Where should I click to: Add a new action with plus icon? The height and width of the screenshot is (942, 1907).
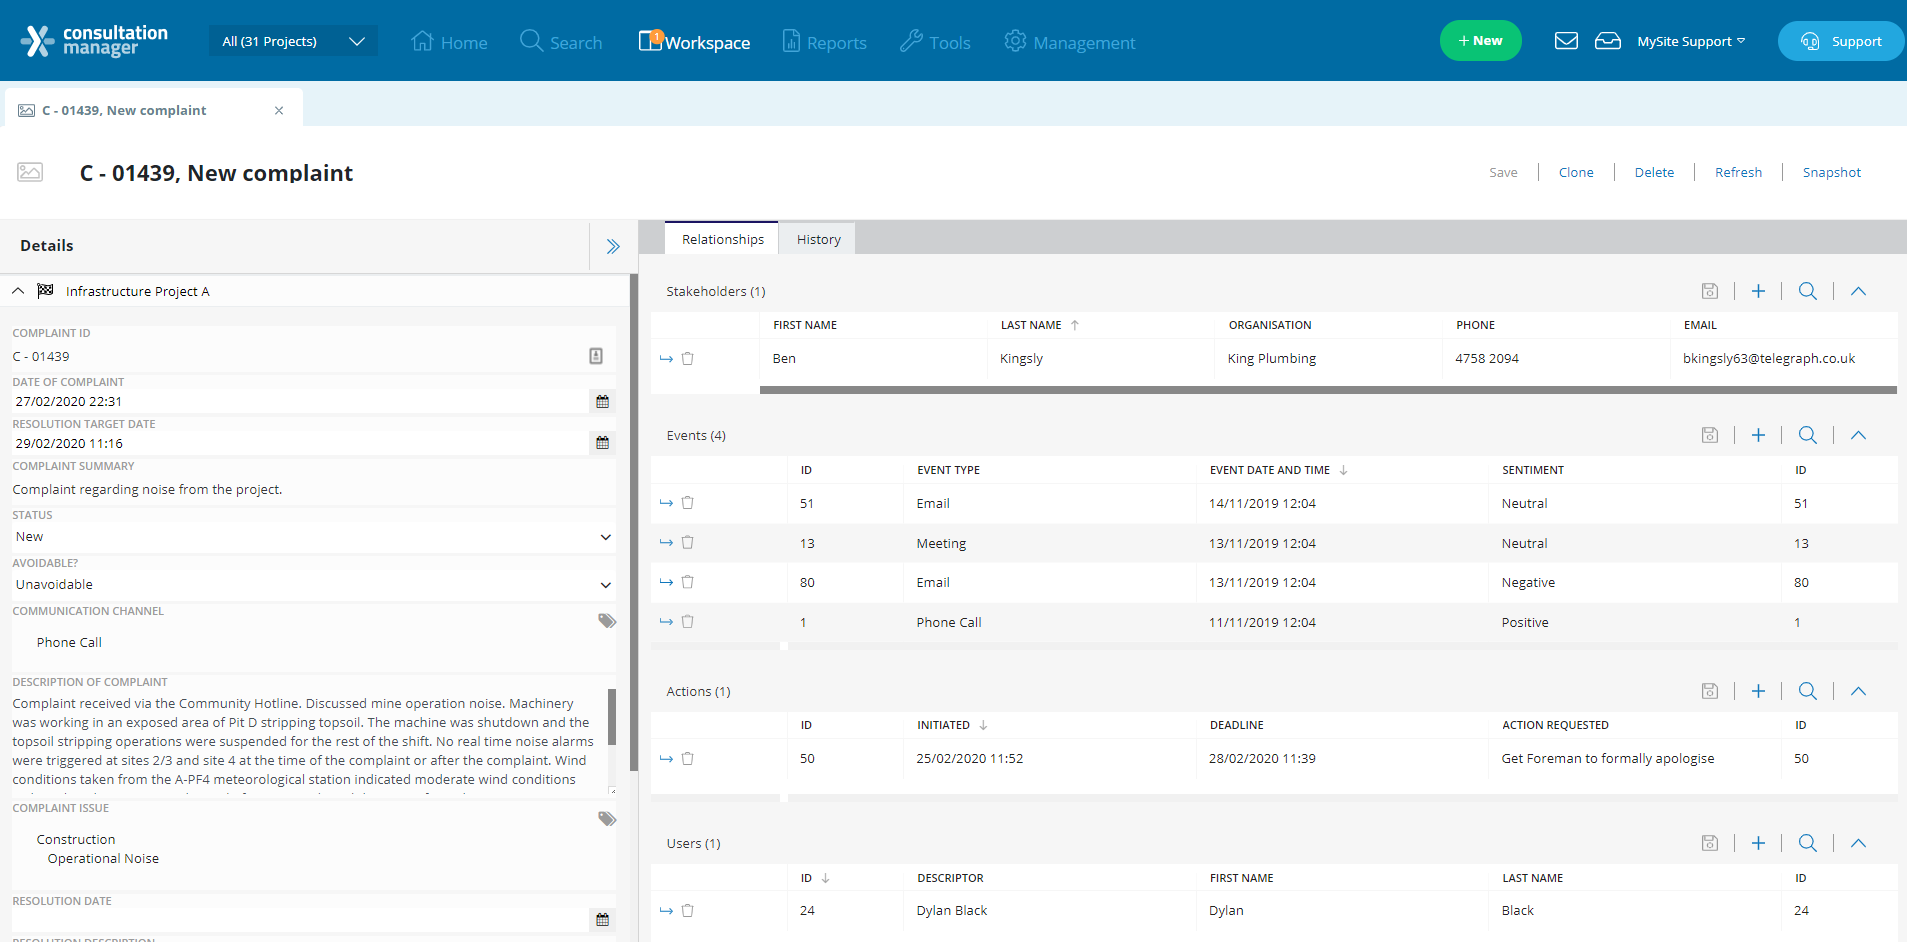[x=1758, y=691]
